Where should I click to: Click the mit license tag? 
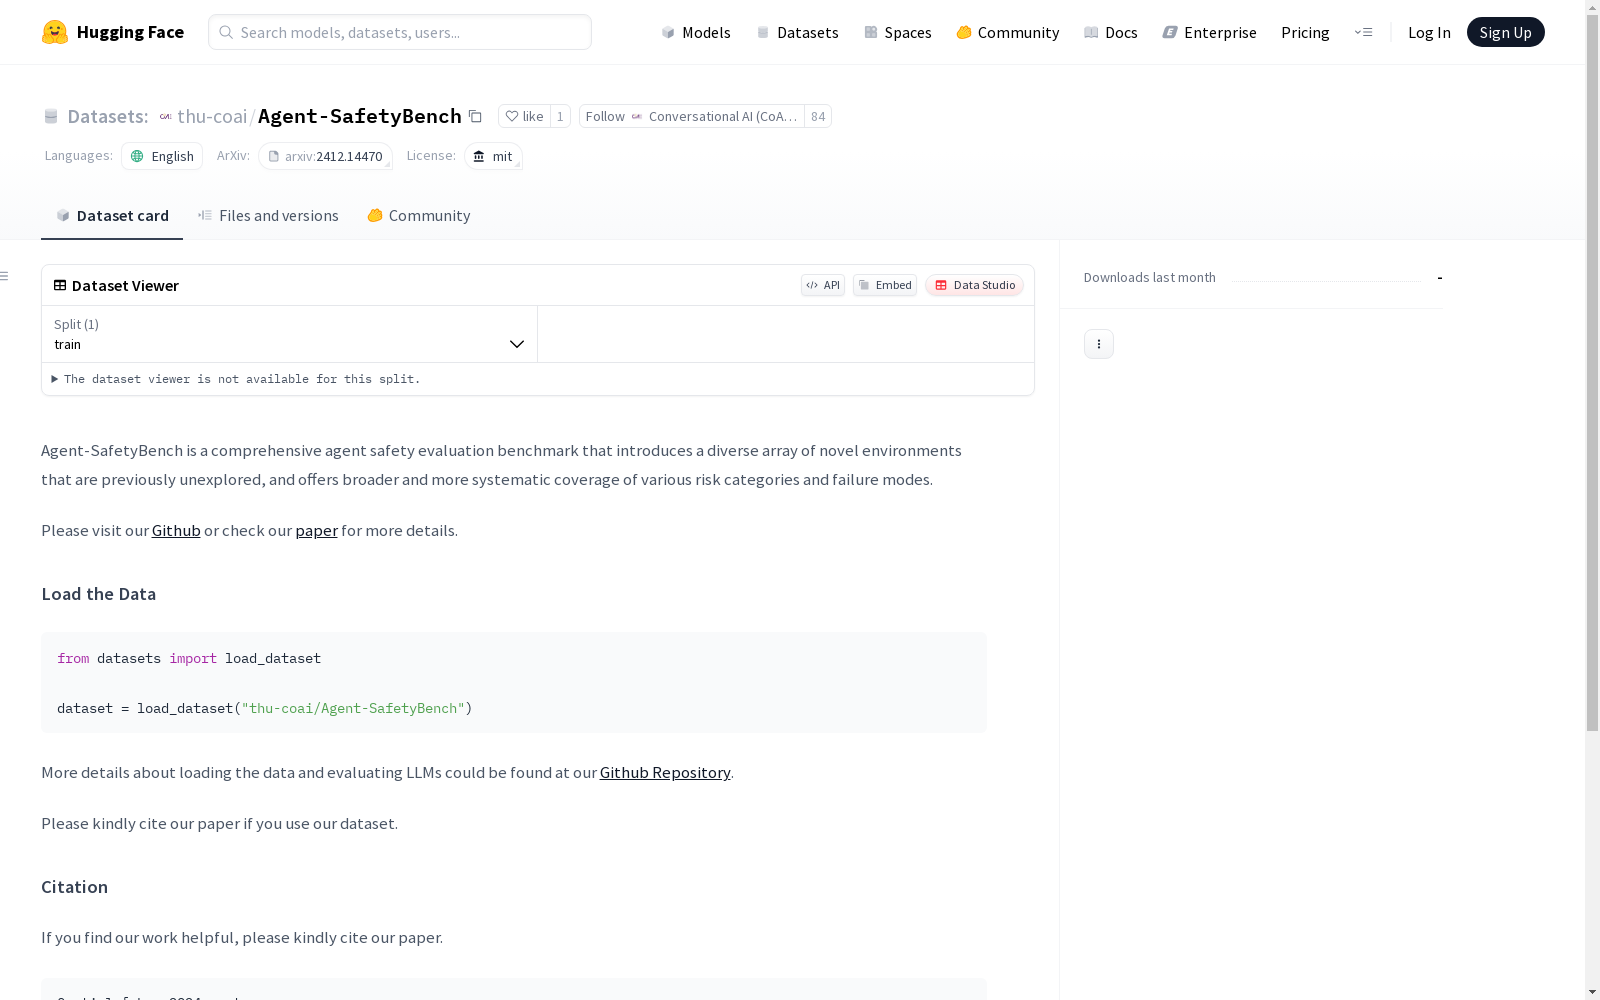493,156
